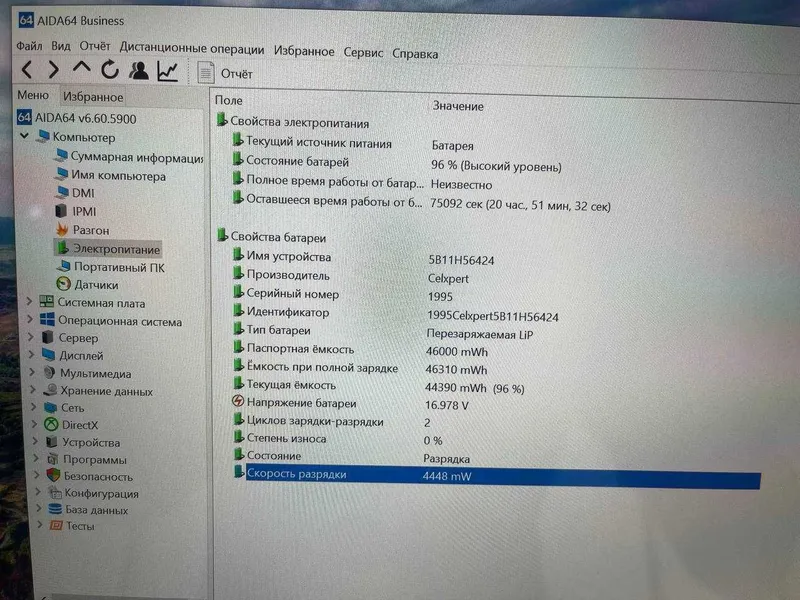Image resolution: width=800 pixels, height=600 pixels.
Task: Select the Свойства батареи group row
Action: (271, 237)
